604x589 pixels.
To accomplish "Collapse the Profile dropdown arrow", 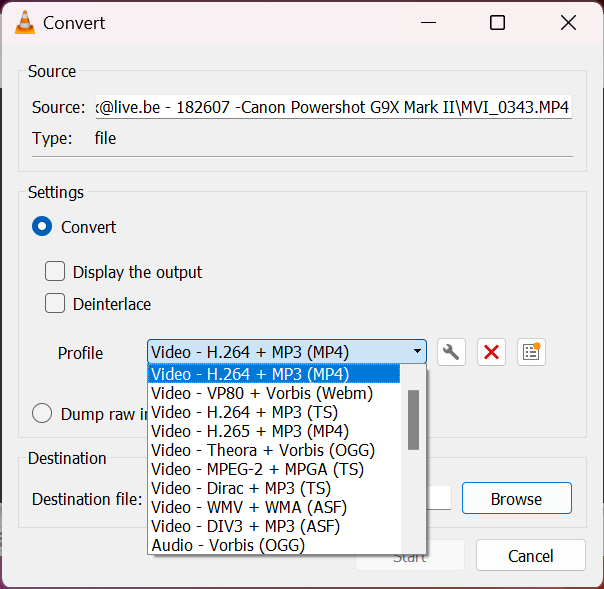I will (417, 351).
